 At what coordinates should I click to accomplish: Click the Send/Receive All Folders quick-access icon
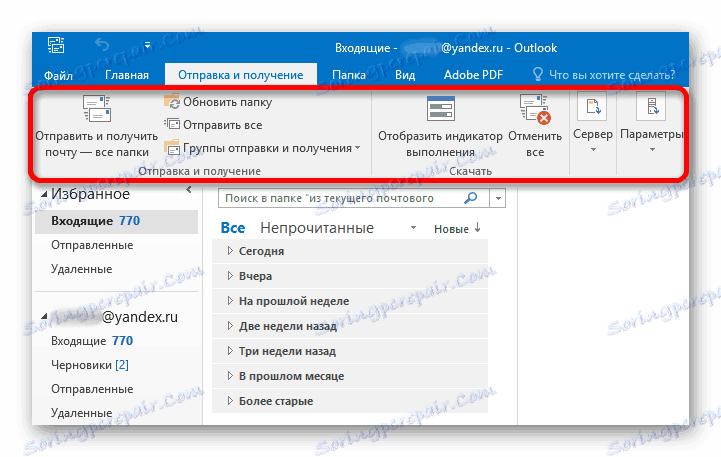(56, 46)
